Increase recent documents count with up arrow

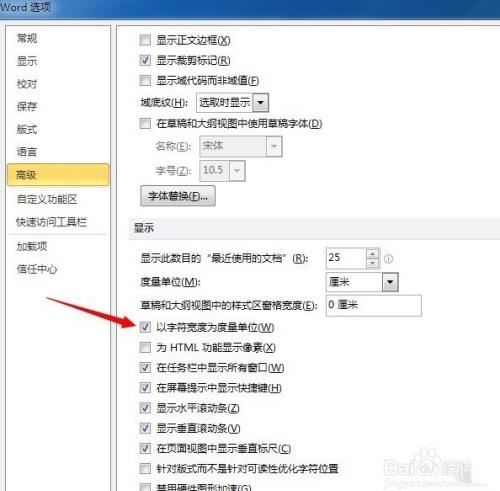373,254
